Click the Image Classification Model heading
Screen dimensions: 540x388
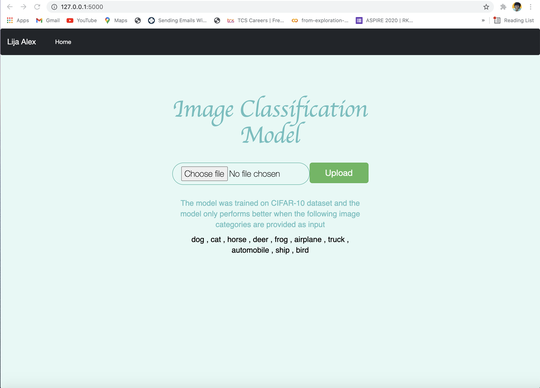(270, 120)
